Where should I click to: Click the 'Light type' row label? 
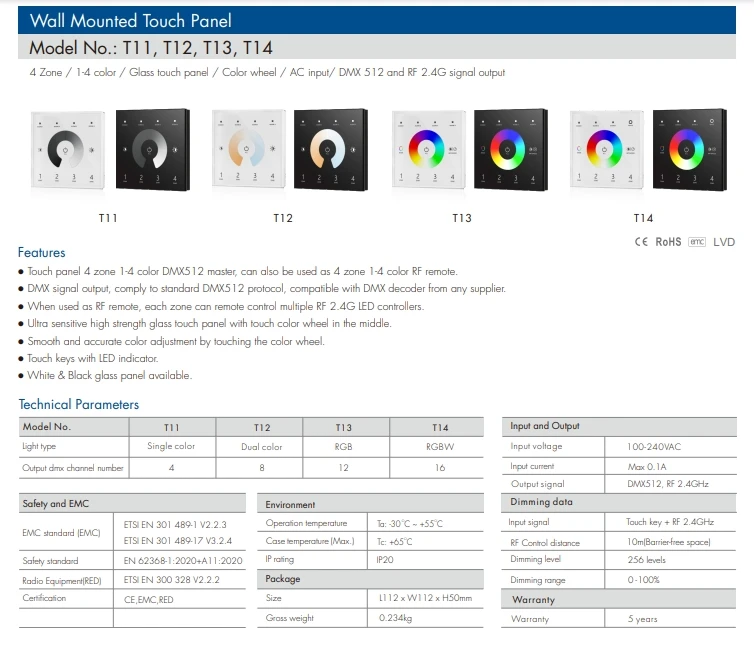click(39, 446)
